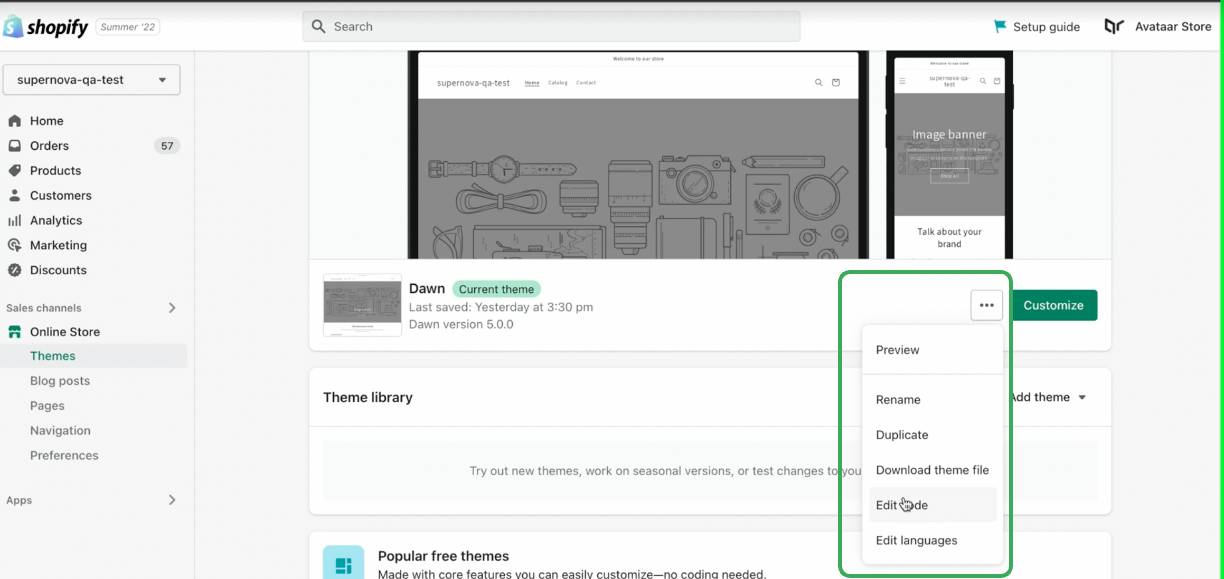Image resolution: width=1224 pixels, height=579 pixels.
Task: Select Rename from the actions menu
Action: click(x=932, y=400)
